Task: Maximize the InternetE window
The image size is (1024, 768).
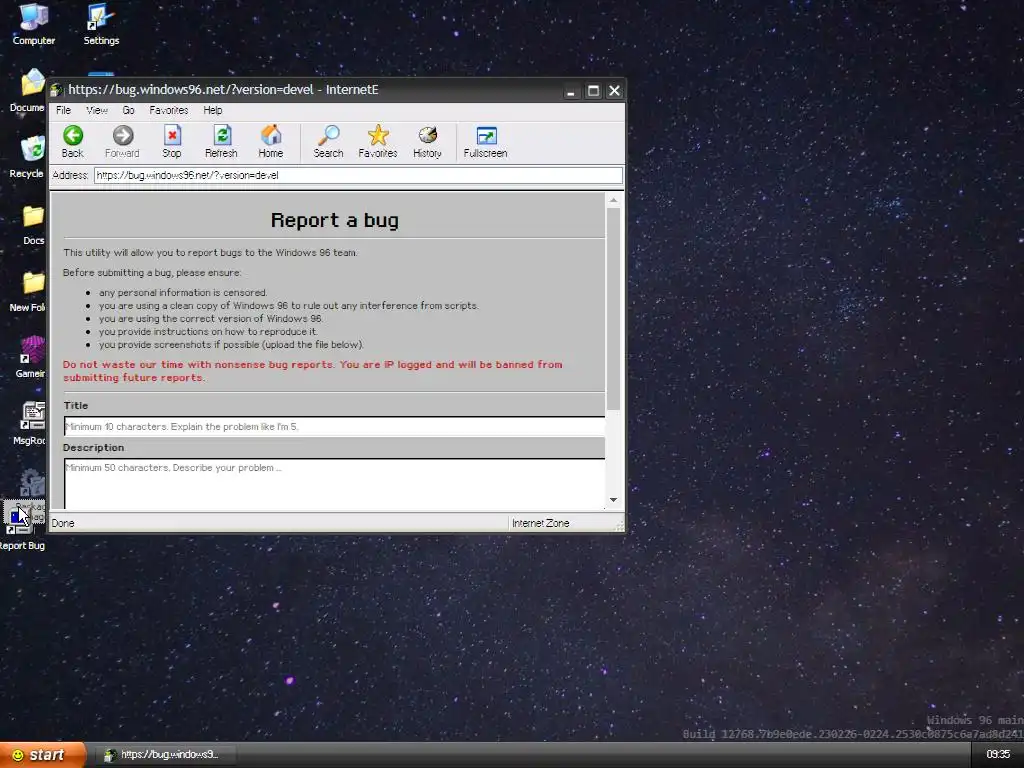Action: [x=593, y=91]
